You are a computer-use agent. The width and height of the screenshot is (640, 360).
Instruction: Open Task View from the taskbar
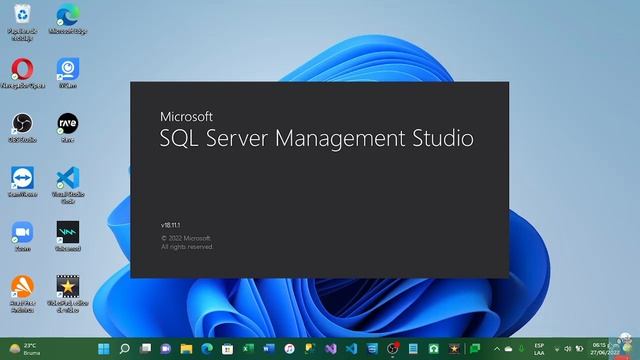[x=145, y=349]
